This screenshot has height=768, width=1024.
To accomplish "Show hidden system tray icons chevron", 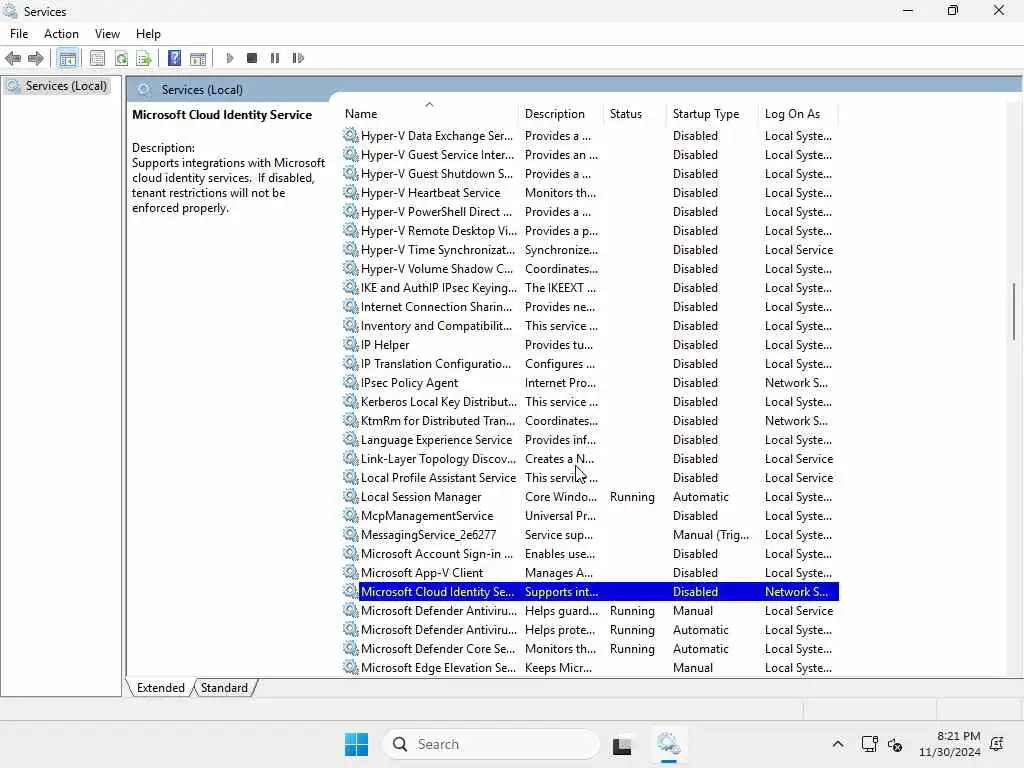I will click(x=838, y=744).
